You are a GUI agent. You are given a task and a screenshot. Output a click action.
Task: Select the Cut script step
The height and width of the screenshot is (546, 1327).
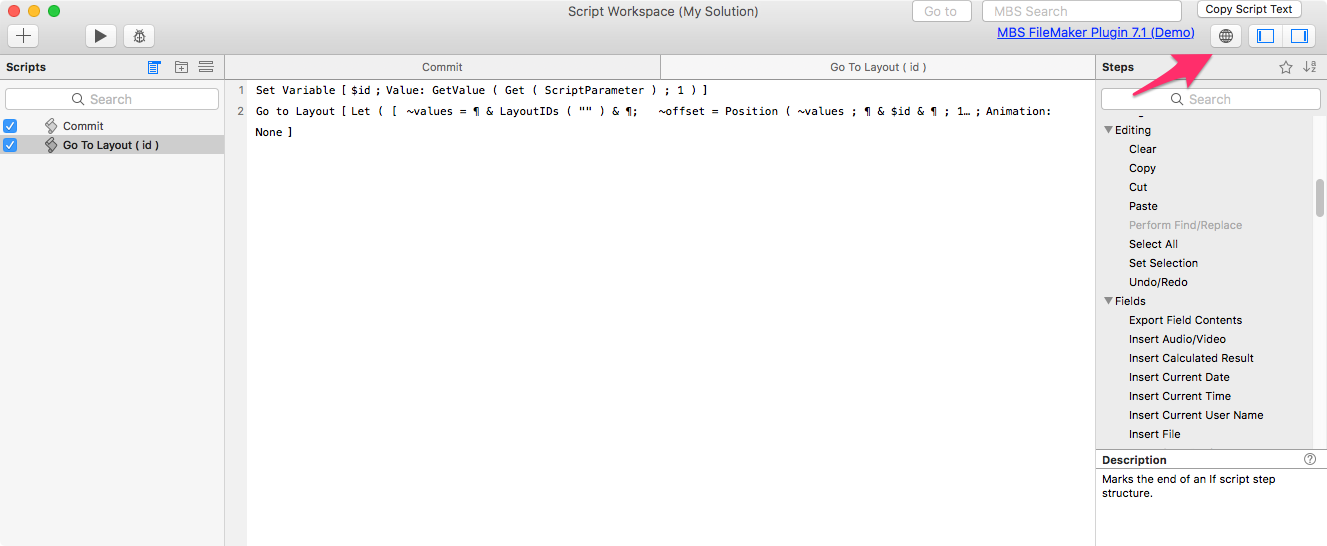point(1138,187)
